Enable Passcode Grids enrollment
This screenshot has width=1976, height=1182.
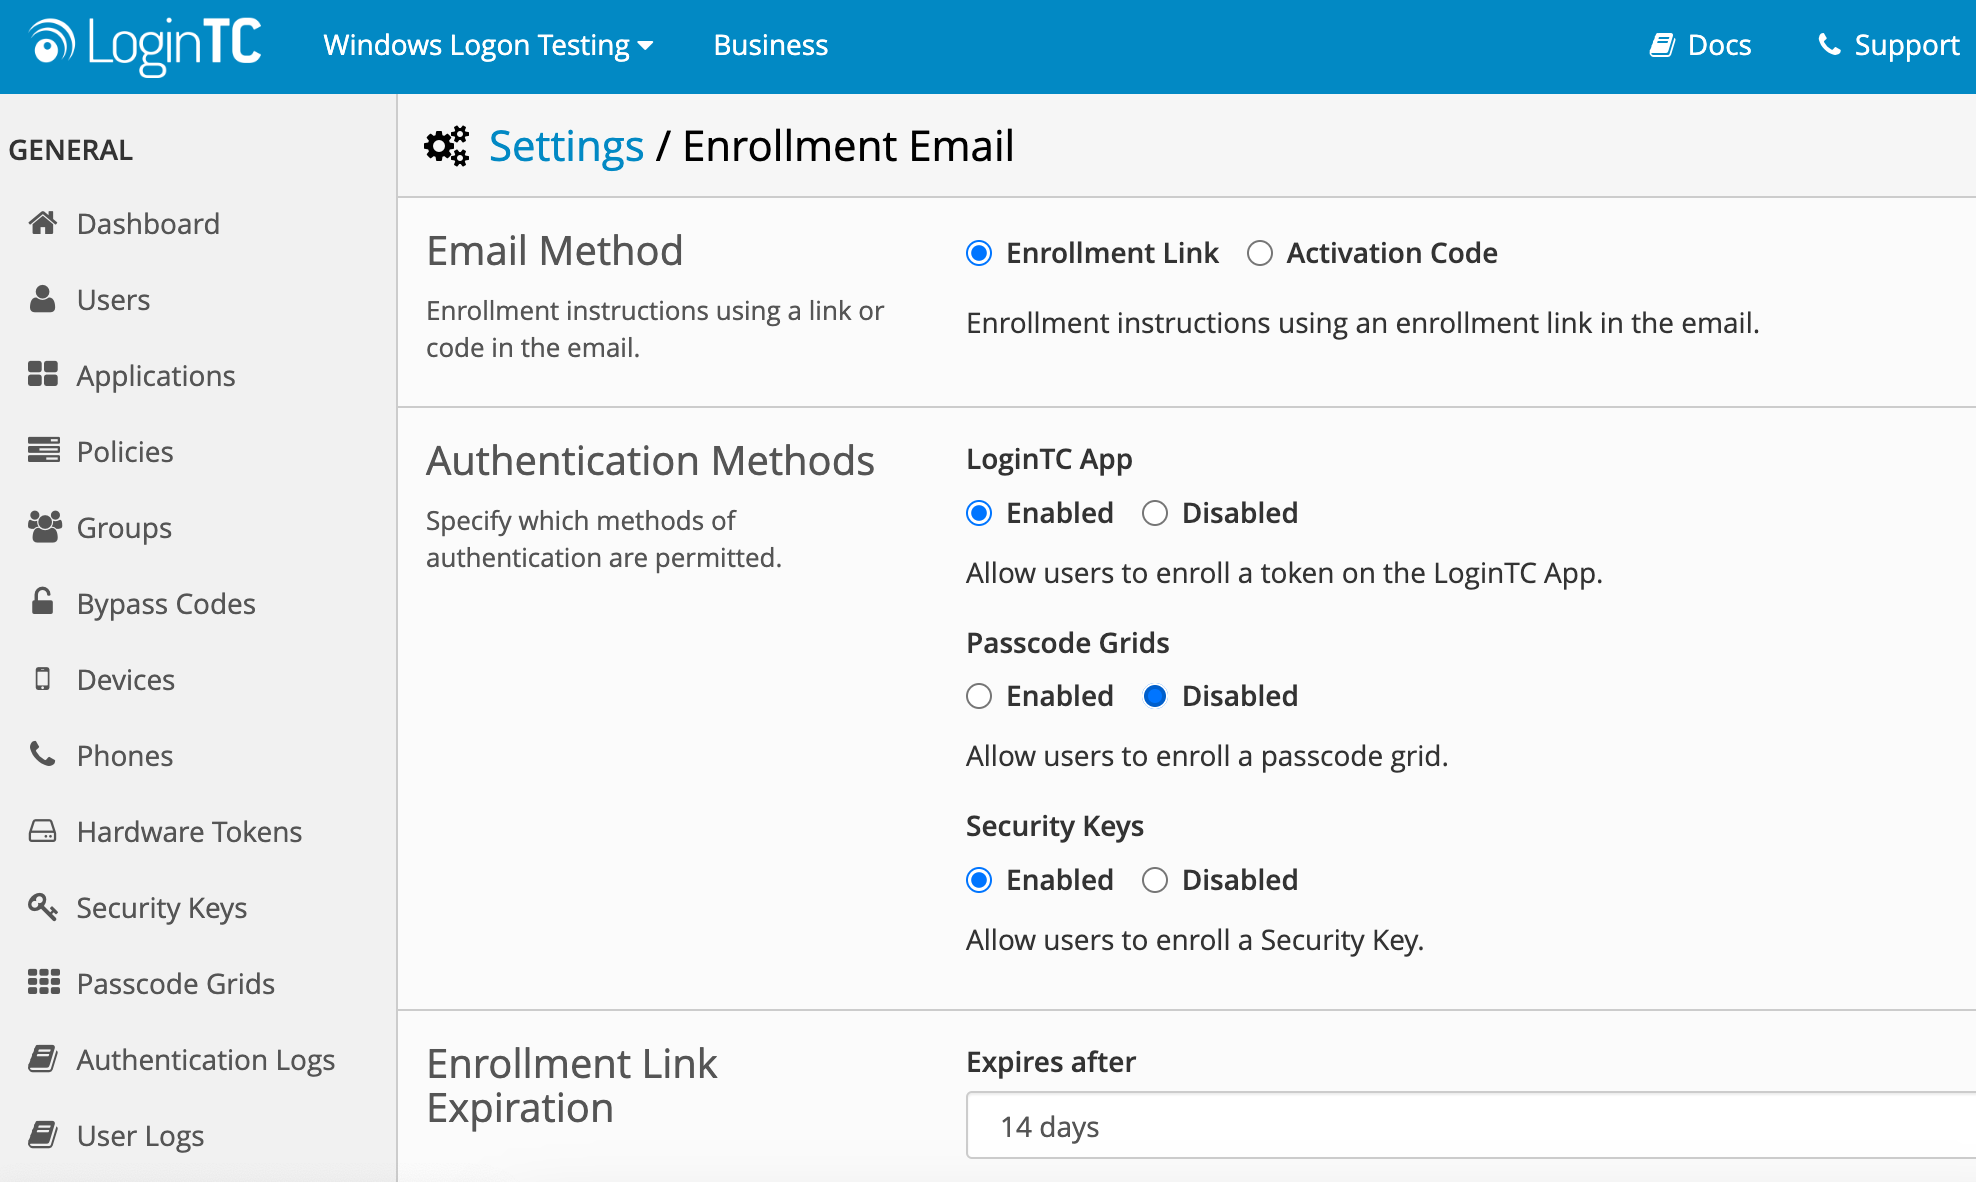point(979,696)
